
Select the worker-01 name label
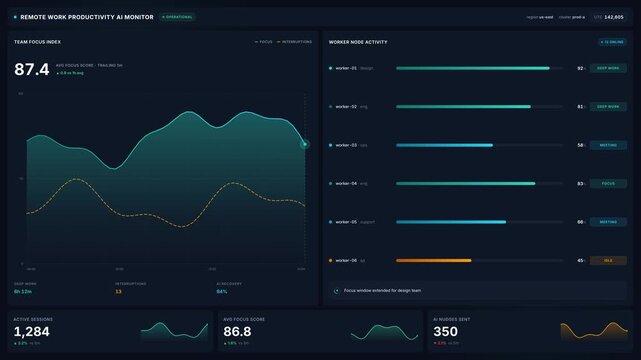point(346,68)
